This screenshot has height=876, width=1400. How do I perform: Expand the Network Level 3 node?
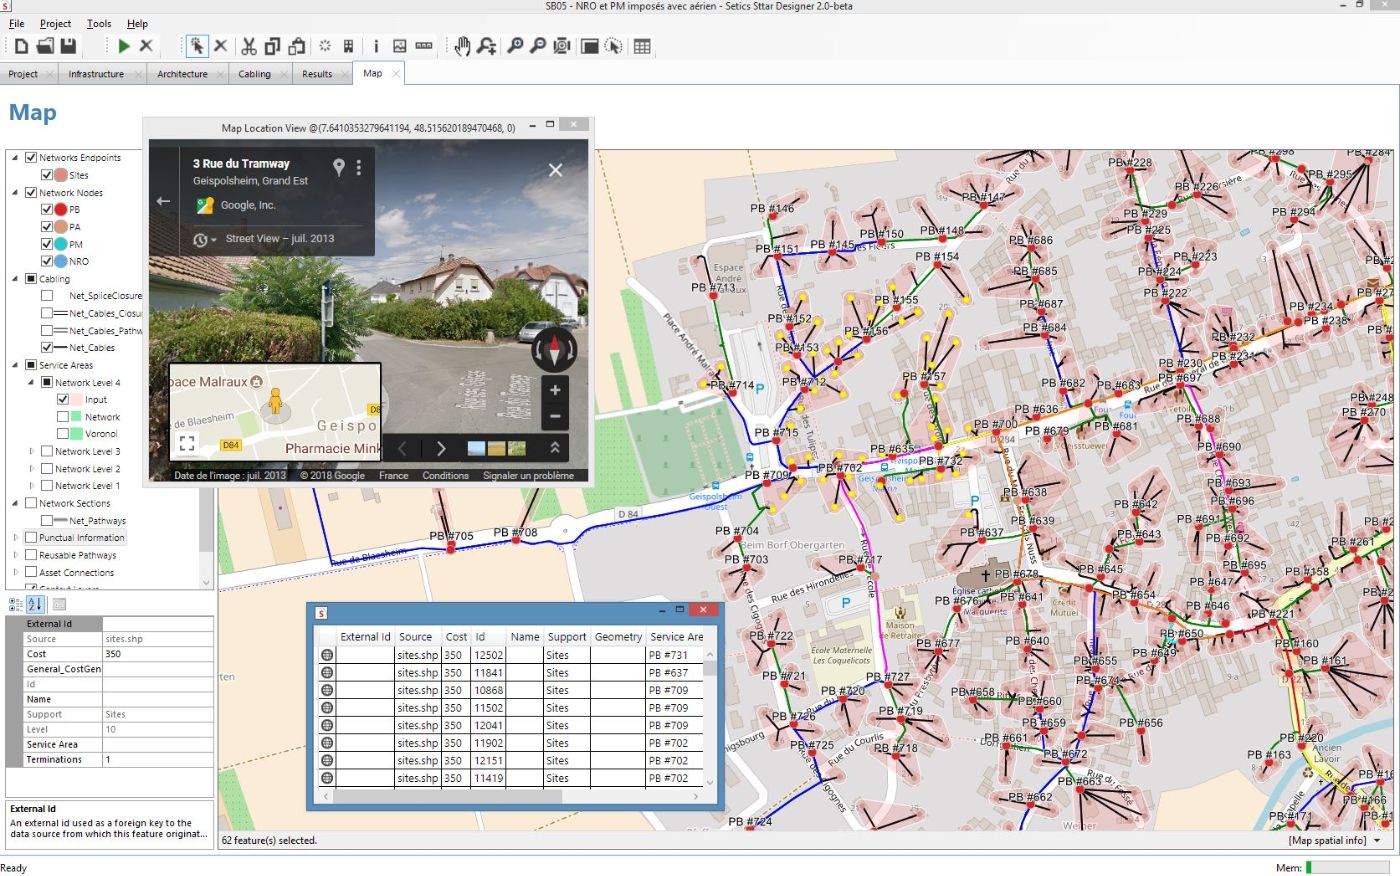31,452
